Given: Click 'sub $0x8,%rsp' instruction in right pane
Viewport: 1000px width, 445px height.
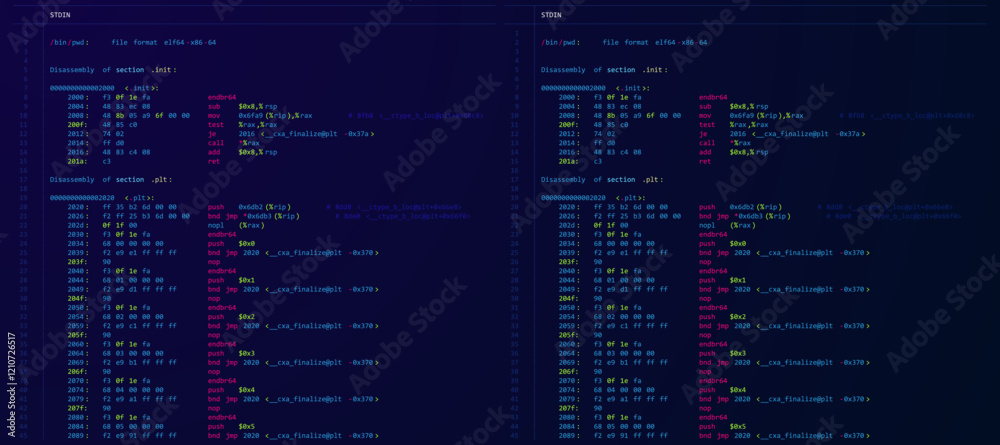Looking at the screenshot, I should pyautogui.click(x=733, y=106).
